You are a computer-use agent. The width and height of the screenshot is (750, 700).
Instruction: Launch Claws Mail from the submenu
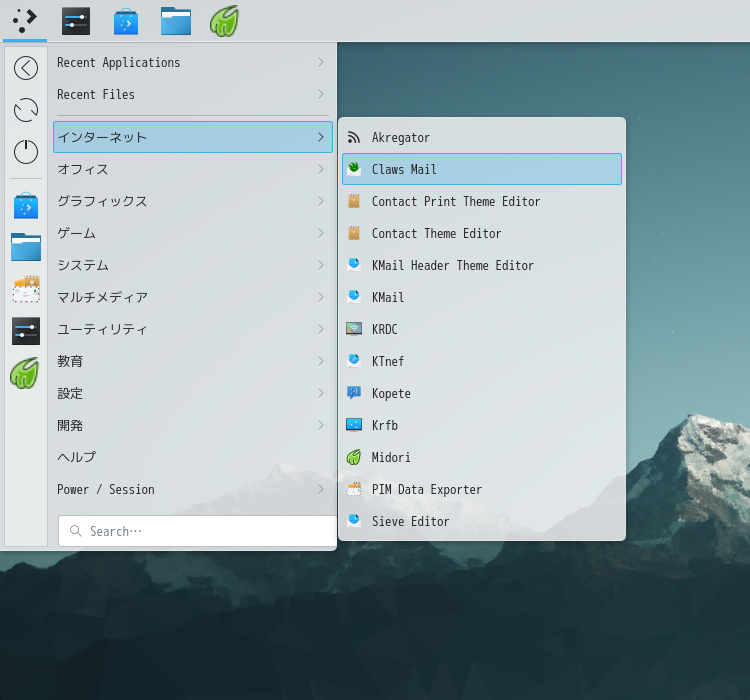pyautogui.click(x=482, y=169)
